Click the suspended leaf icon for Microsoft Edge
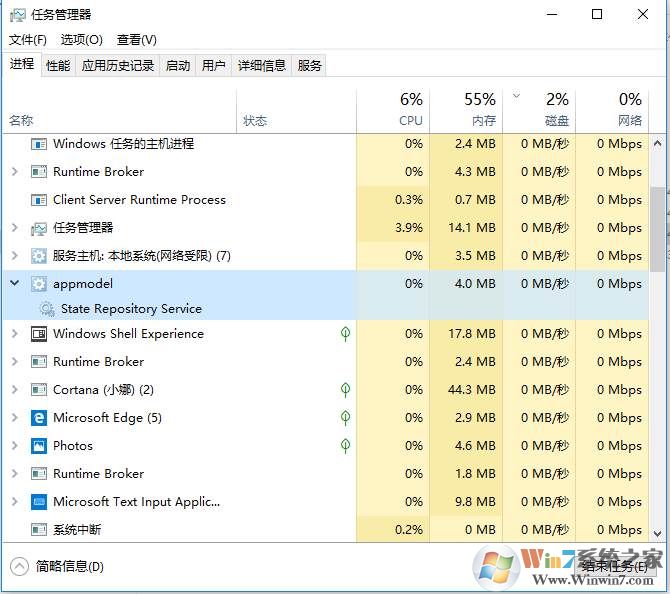 pos(345,418)
